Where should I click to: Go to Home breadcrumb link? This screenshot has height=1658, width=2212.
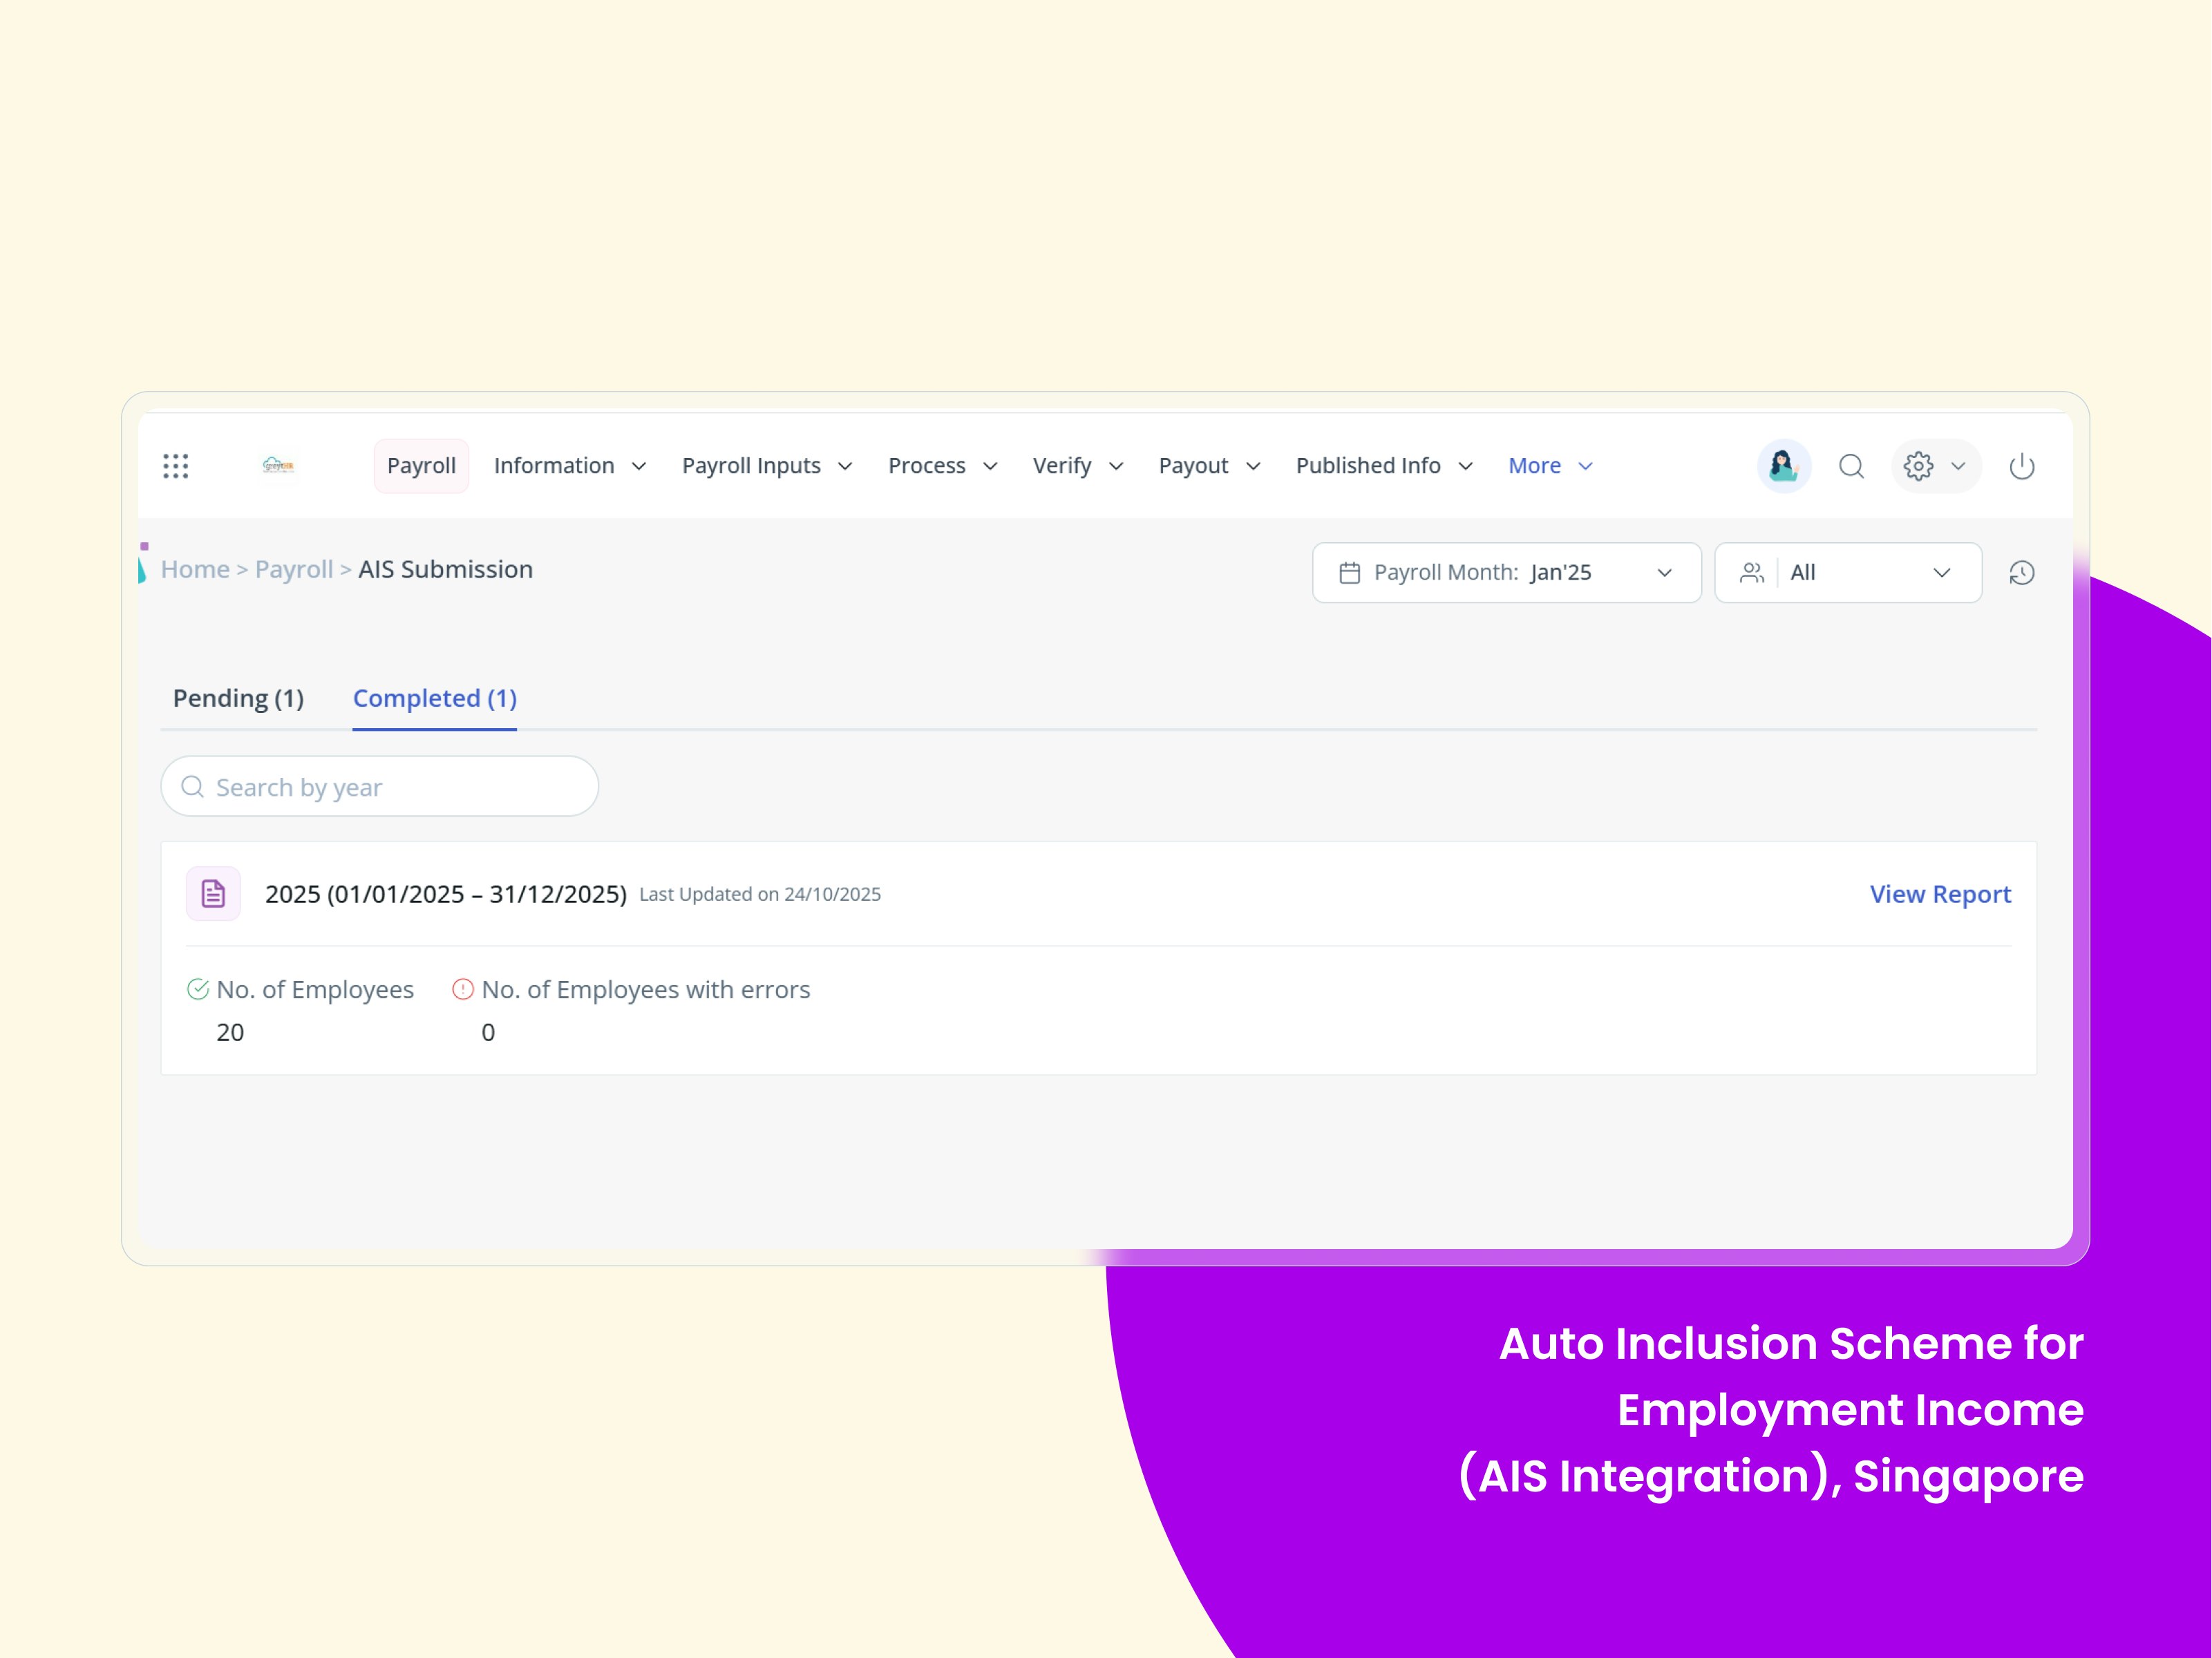pos(195,569)
